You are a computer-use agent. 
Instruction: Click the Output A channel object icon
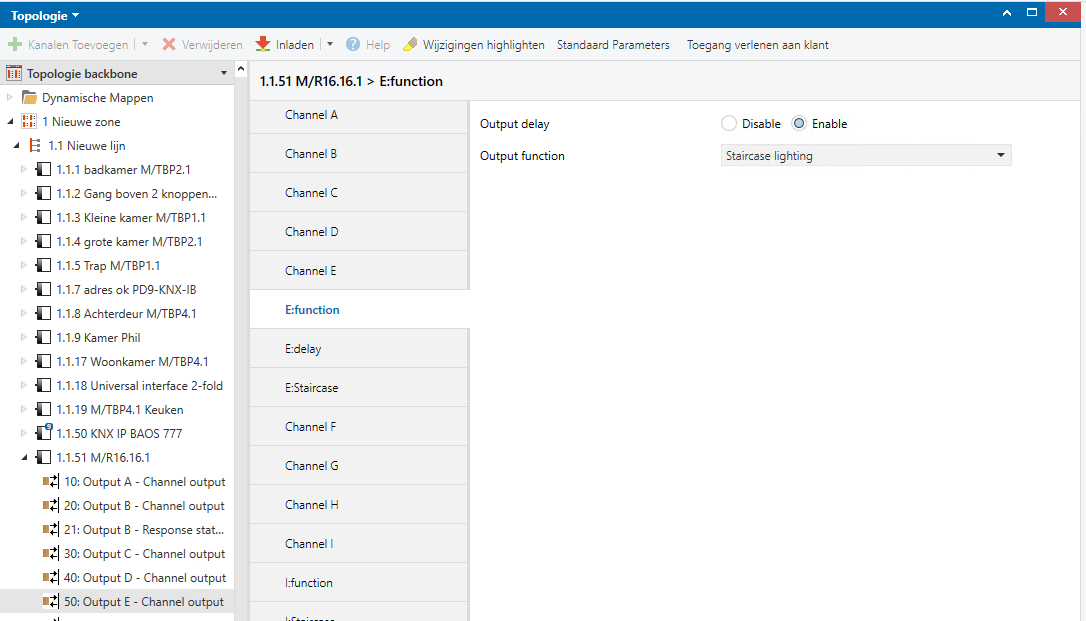pos(51,482)
